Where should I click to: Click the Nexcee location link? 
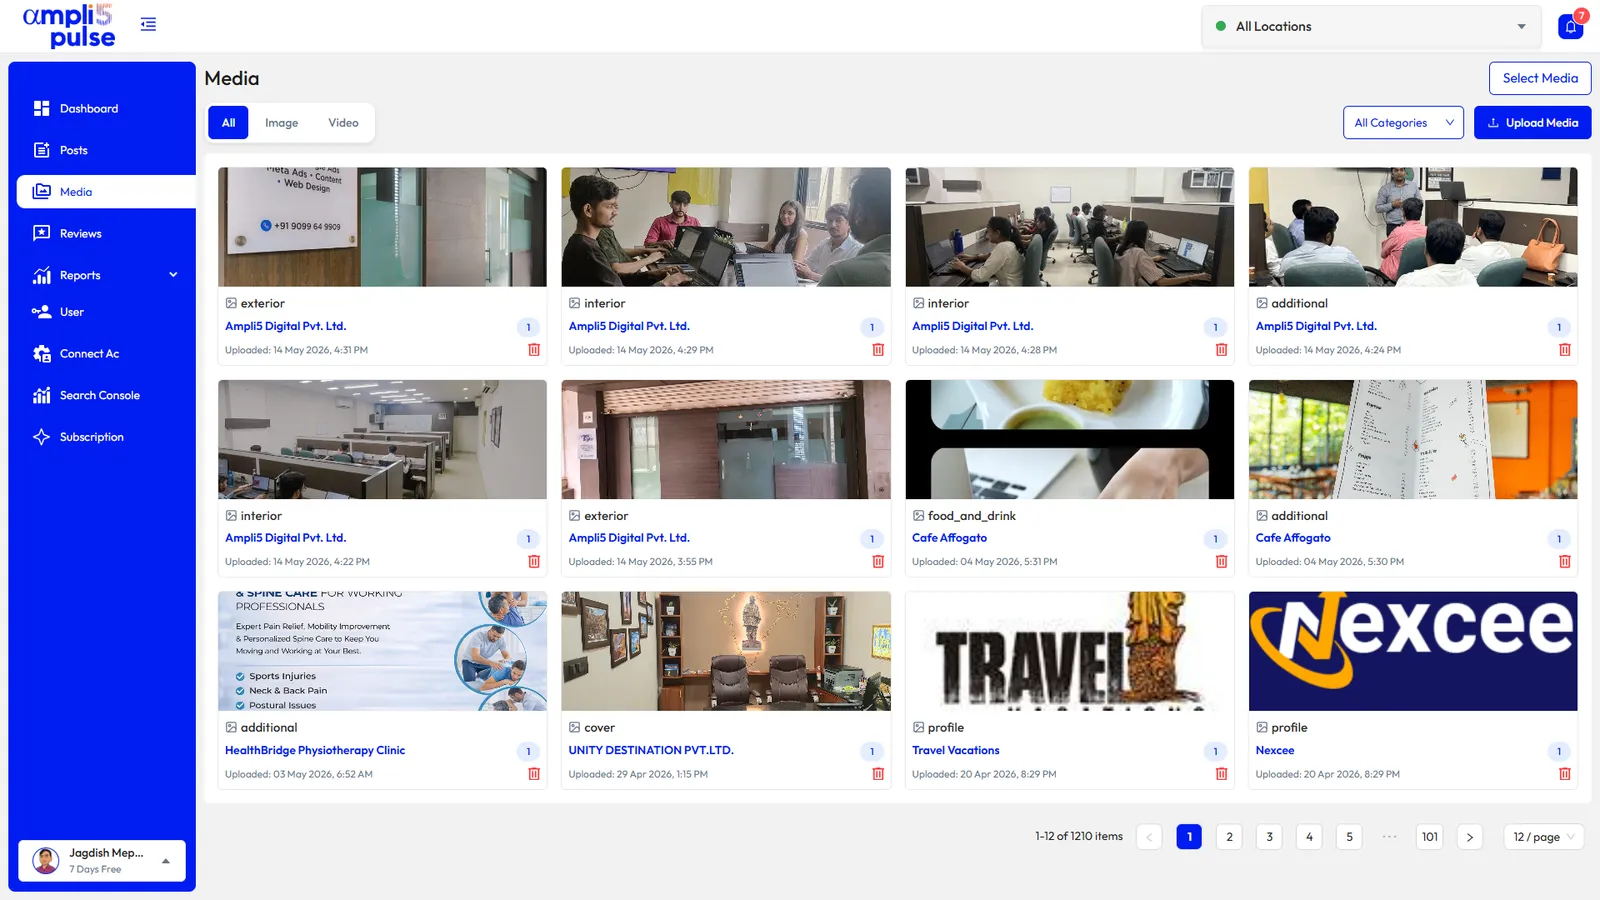coord(1275,750)
